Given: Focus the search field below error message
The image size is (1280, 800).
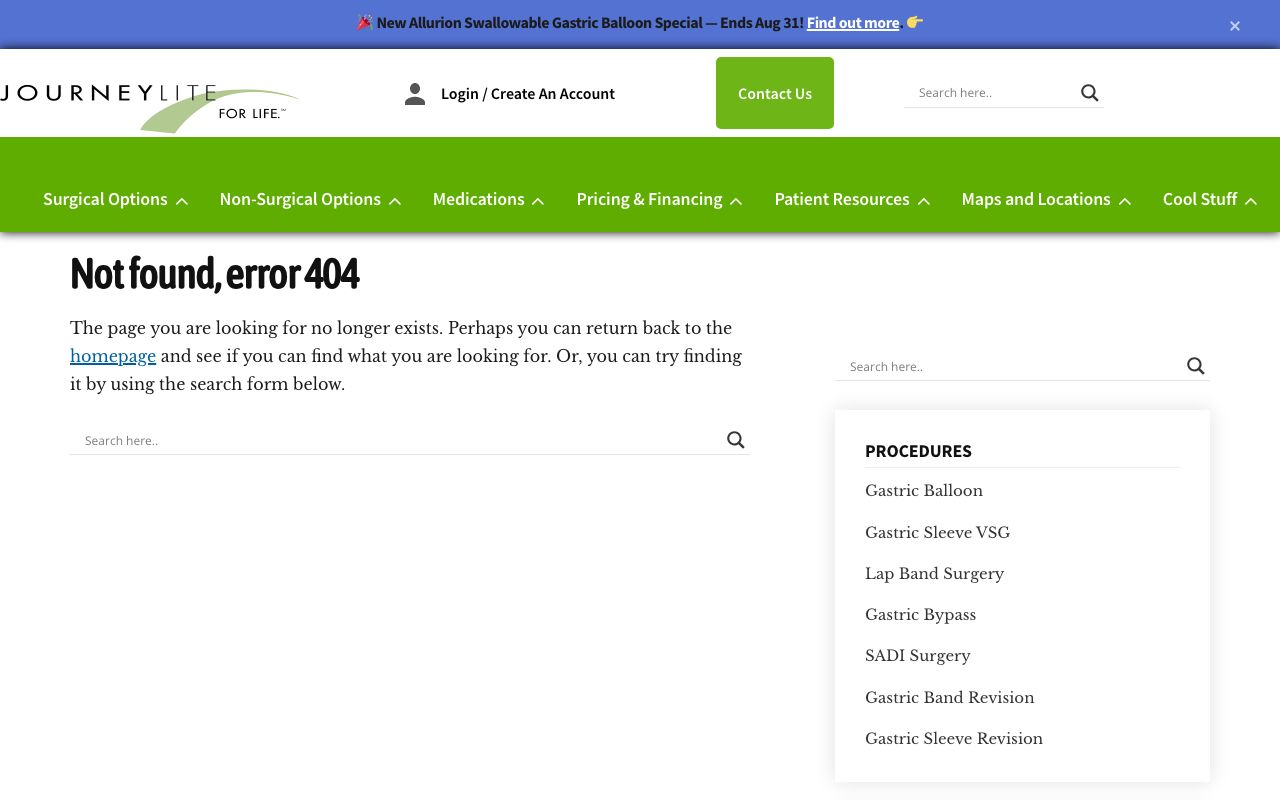Looking at the screenshot, I should click(400, 440).
